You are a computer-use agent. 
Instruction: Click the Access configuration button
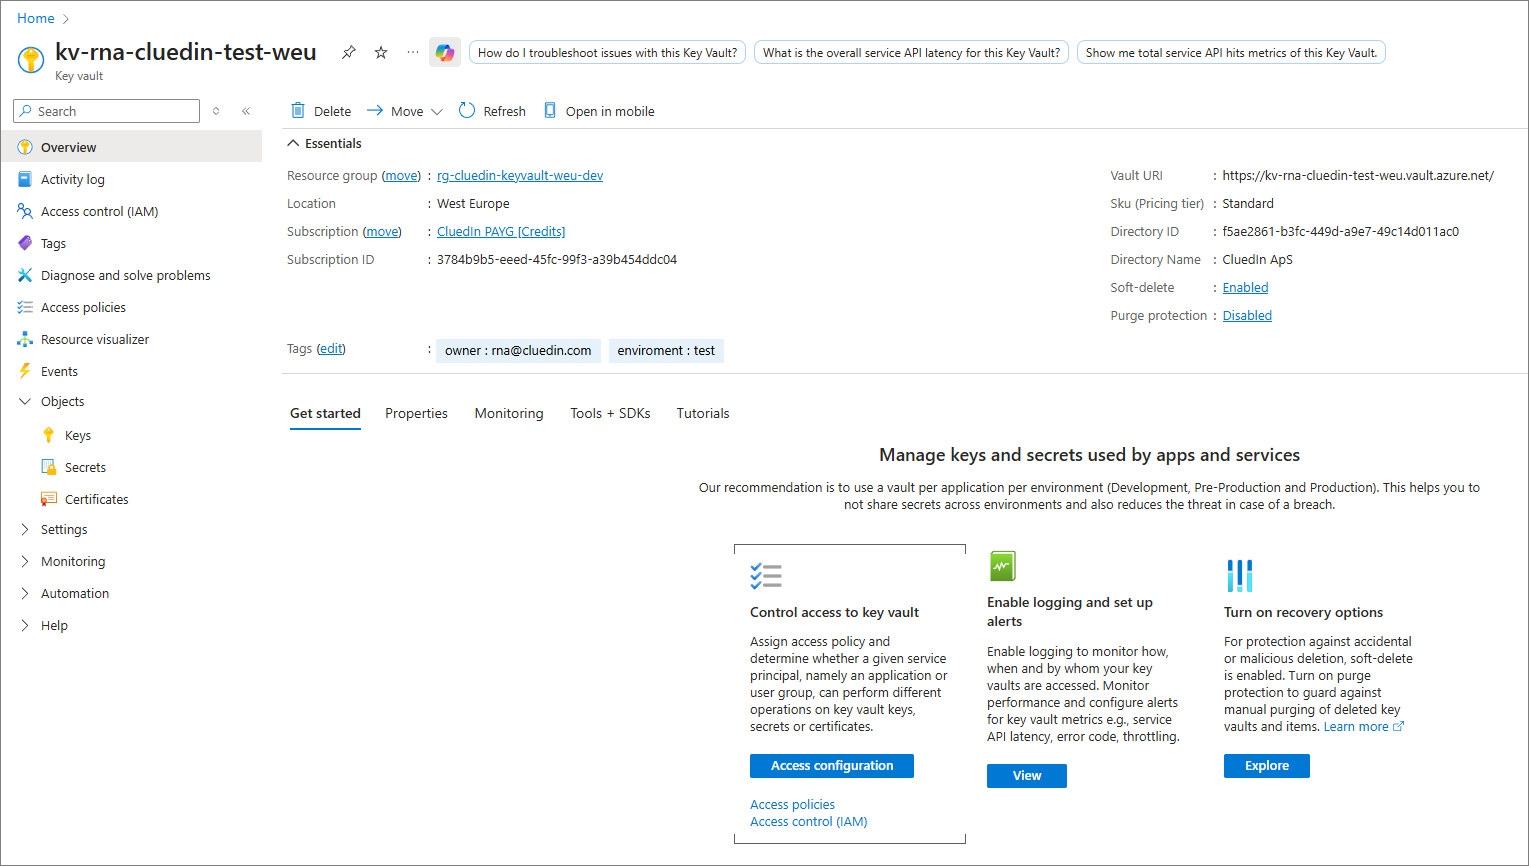coord(831,765)
